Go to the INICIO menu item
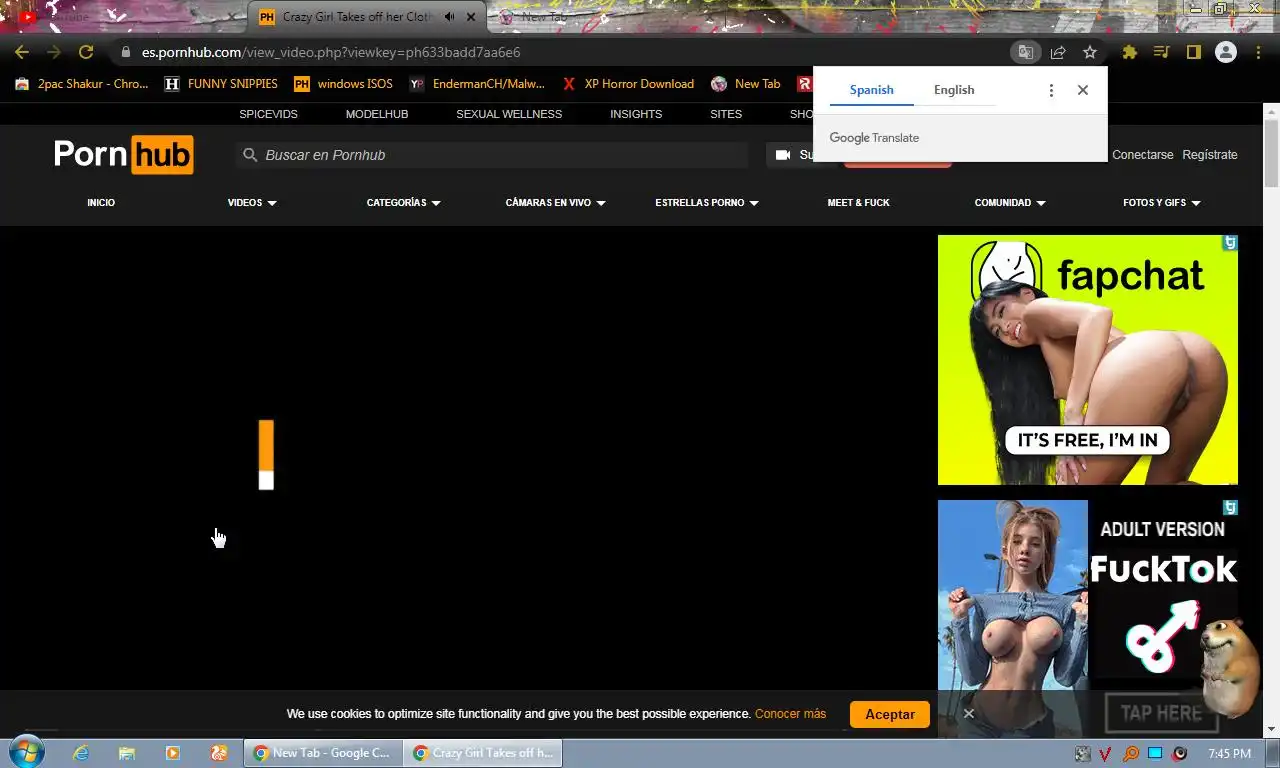Screen dimensions: 1280x768 point(101,203)
